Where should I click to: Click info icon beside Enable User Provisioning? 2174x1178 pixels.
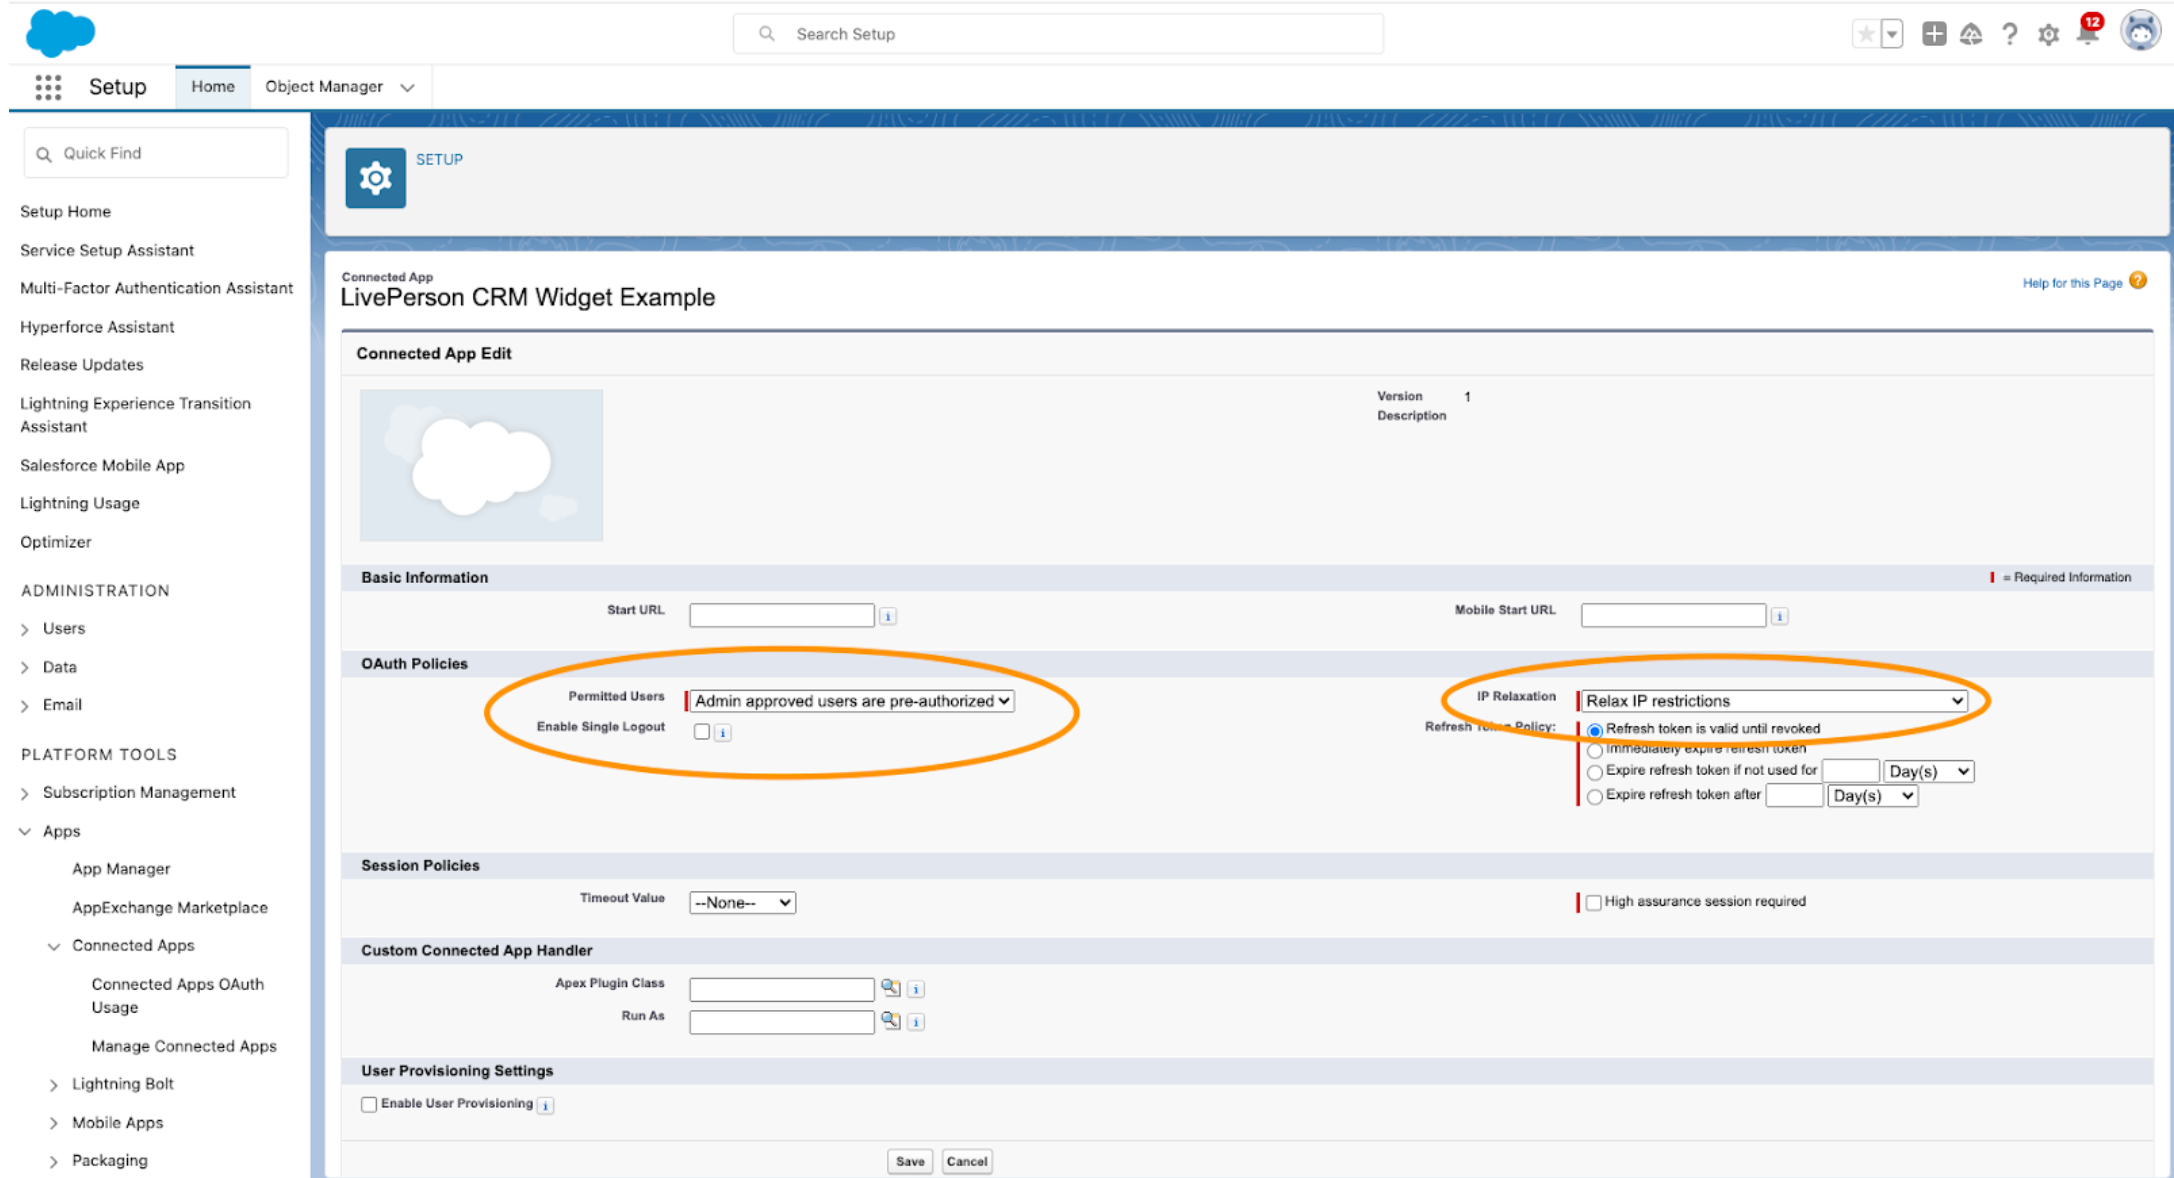click(545, 1105)
